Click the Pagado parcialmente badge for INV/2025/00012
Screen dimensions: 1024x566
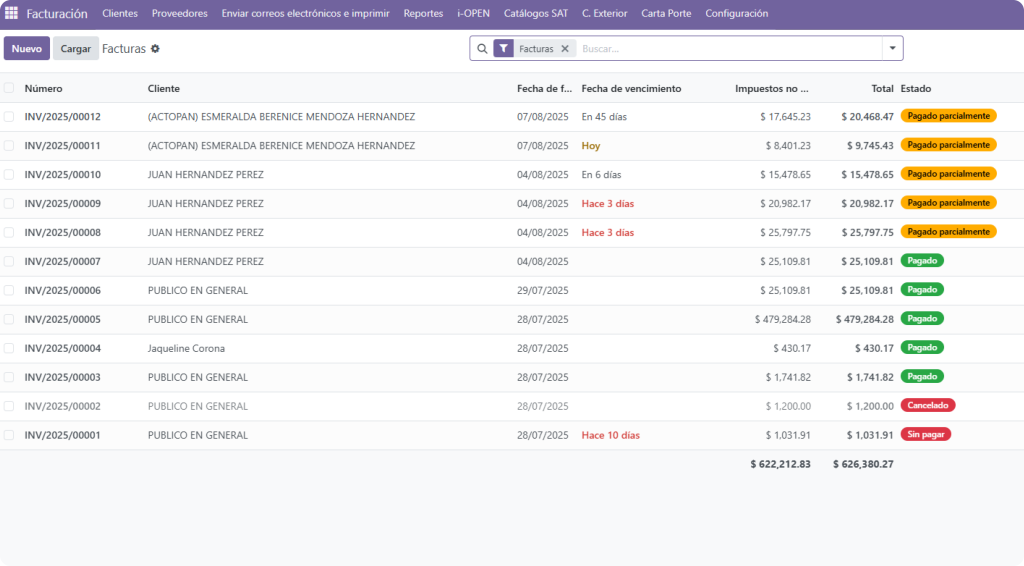pos(948,116)
